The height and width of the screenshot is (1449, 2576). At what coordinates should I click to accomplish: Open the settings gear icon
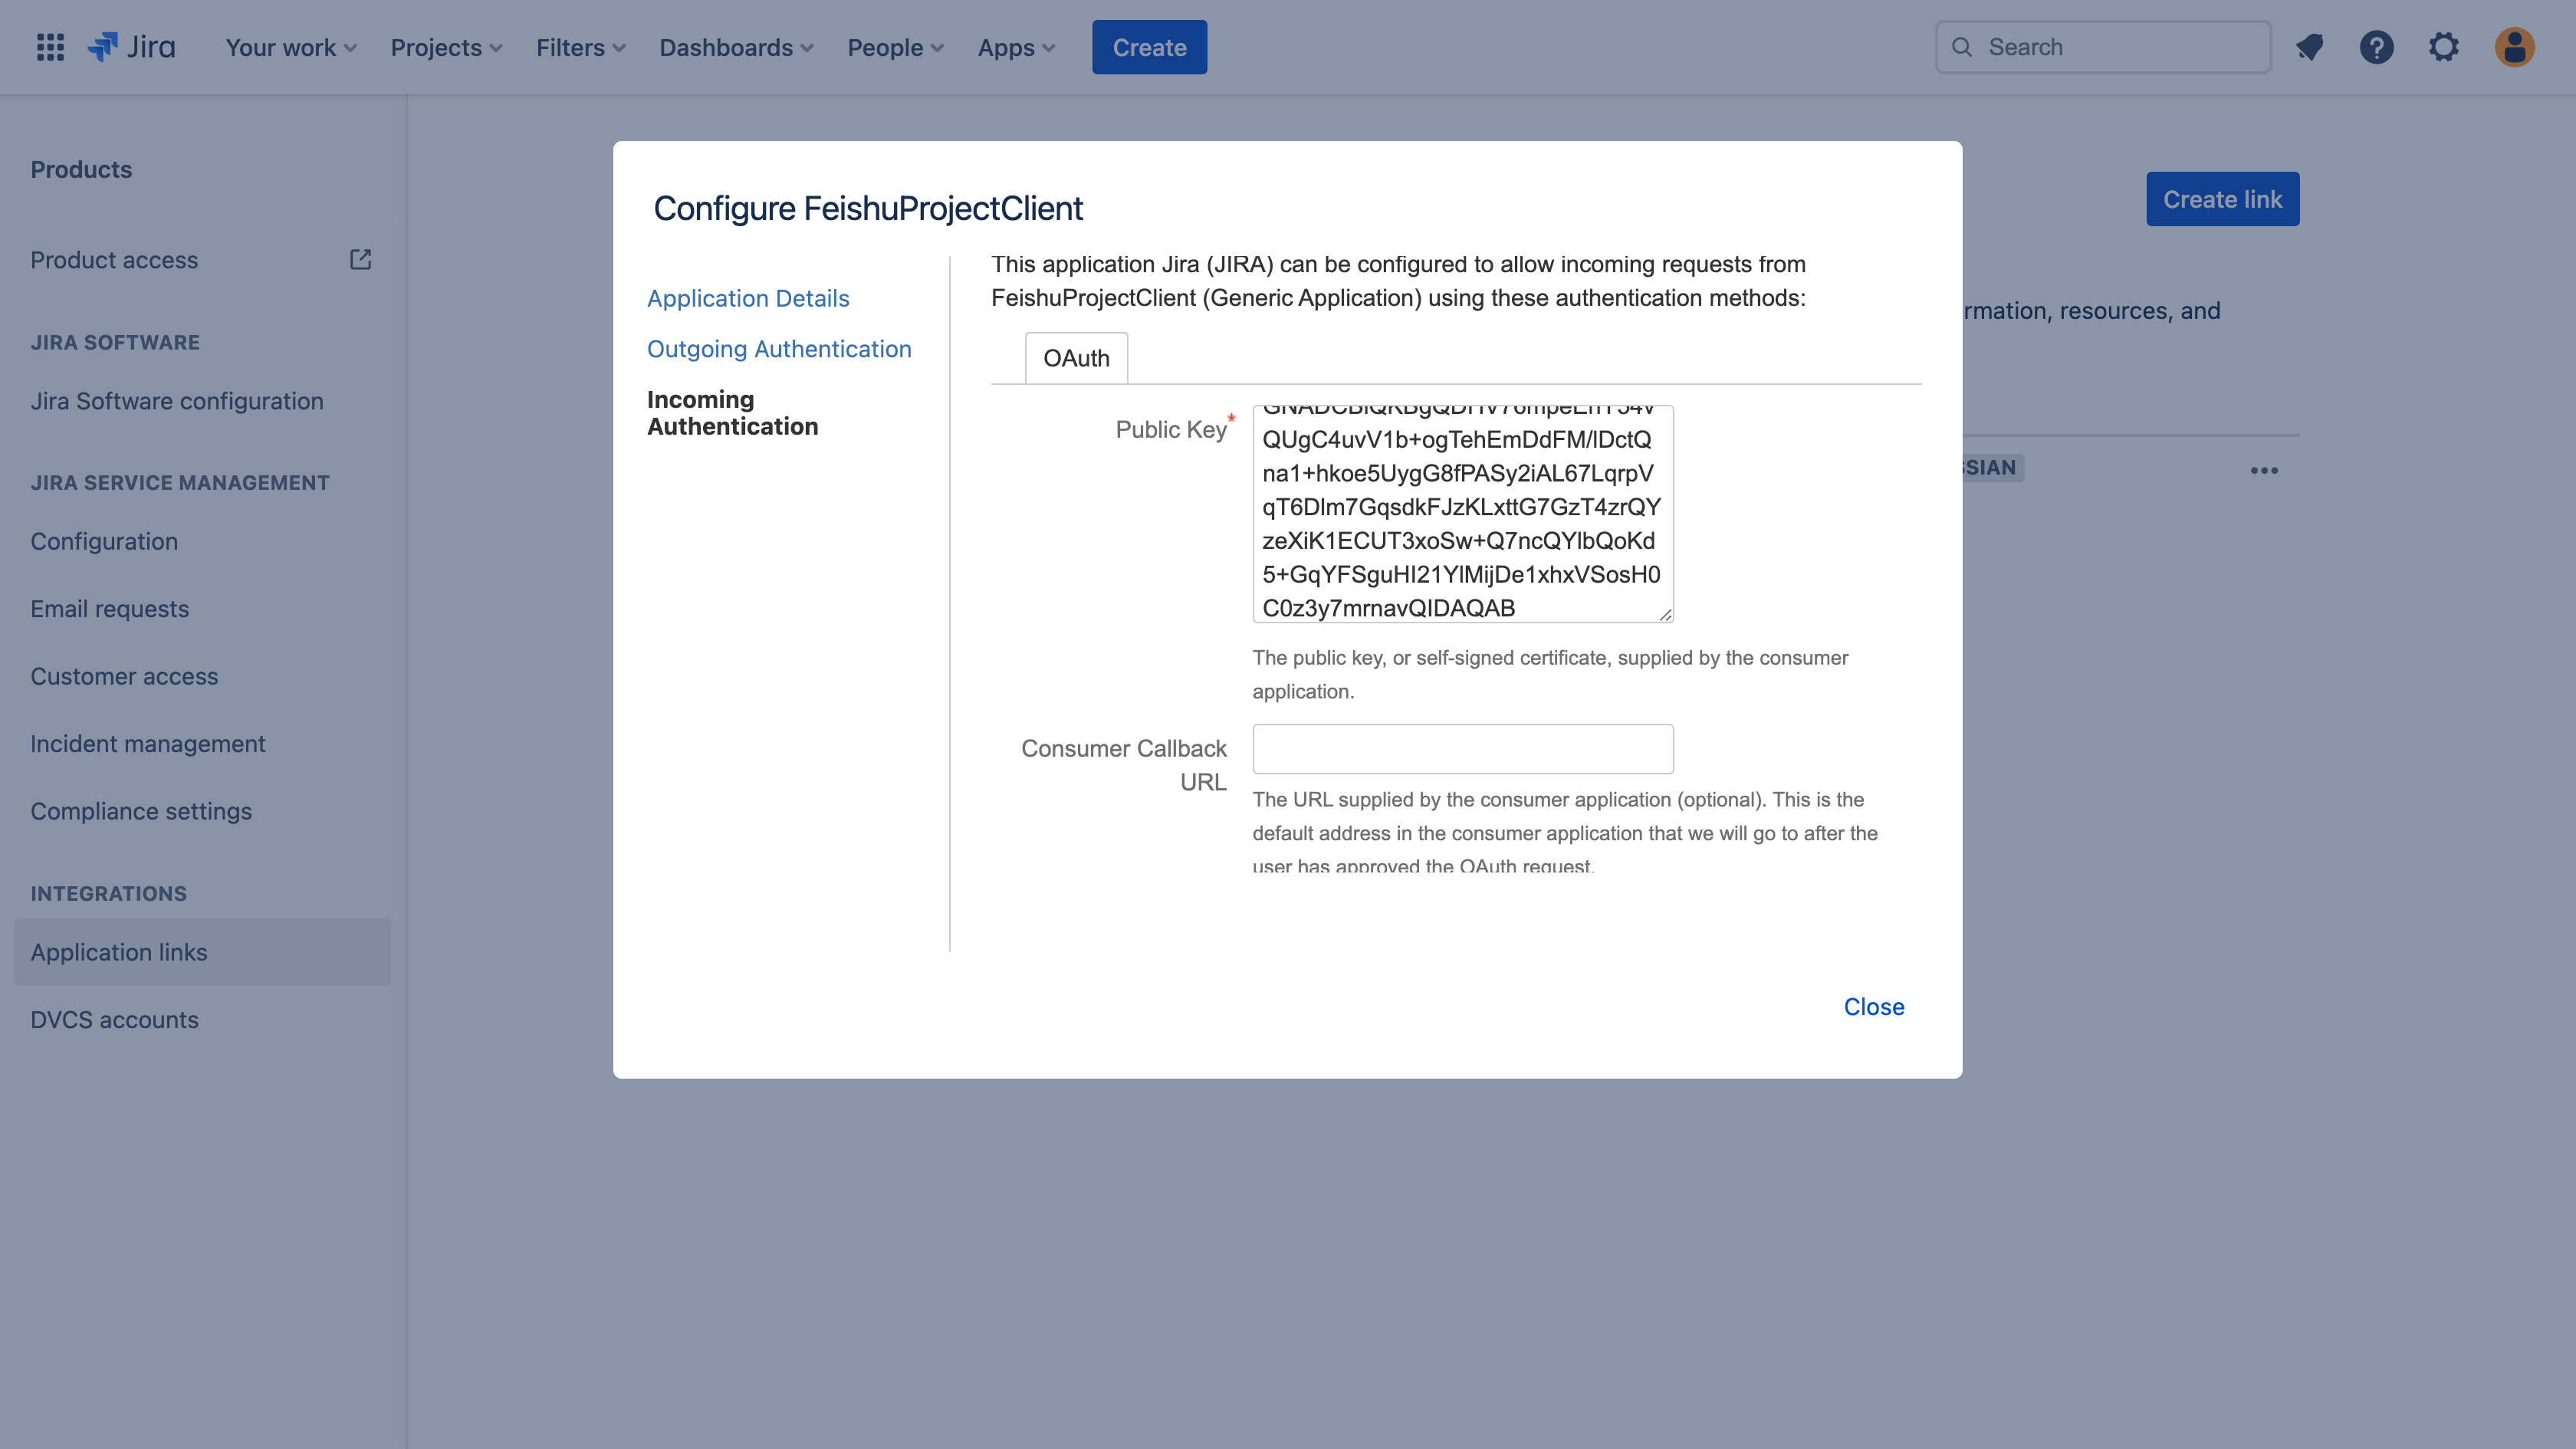coord(2444,47)
